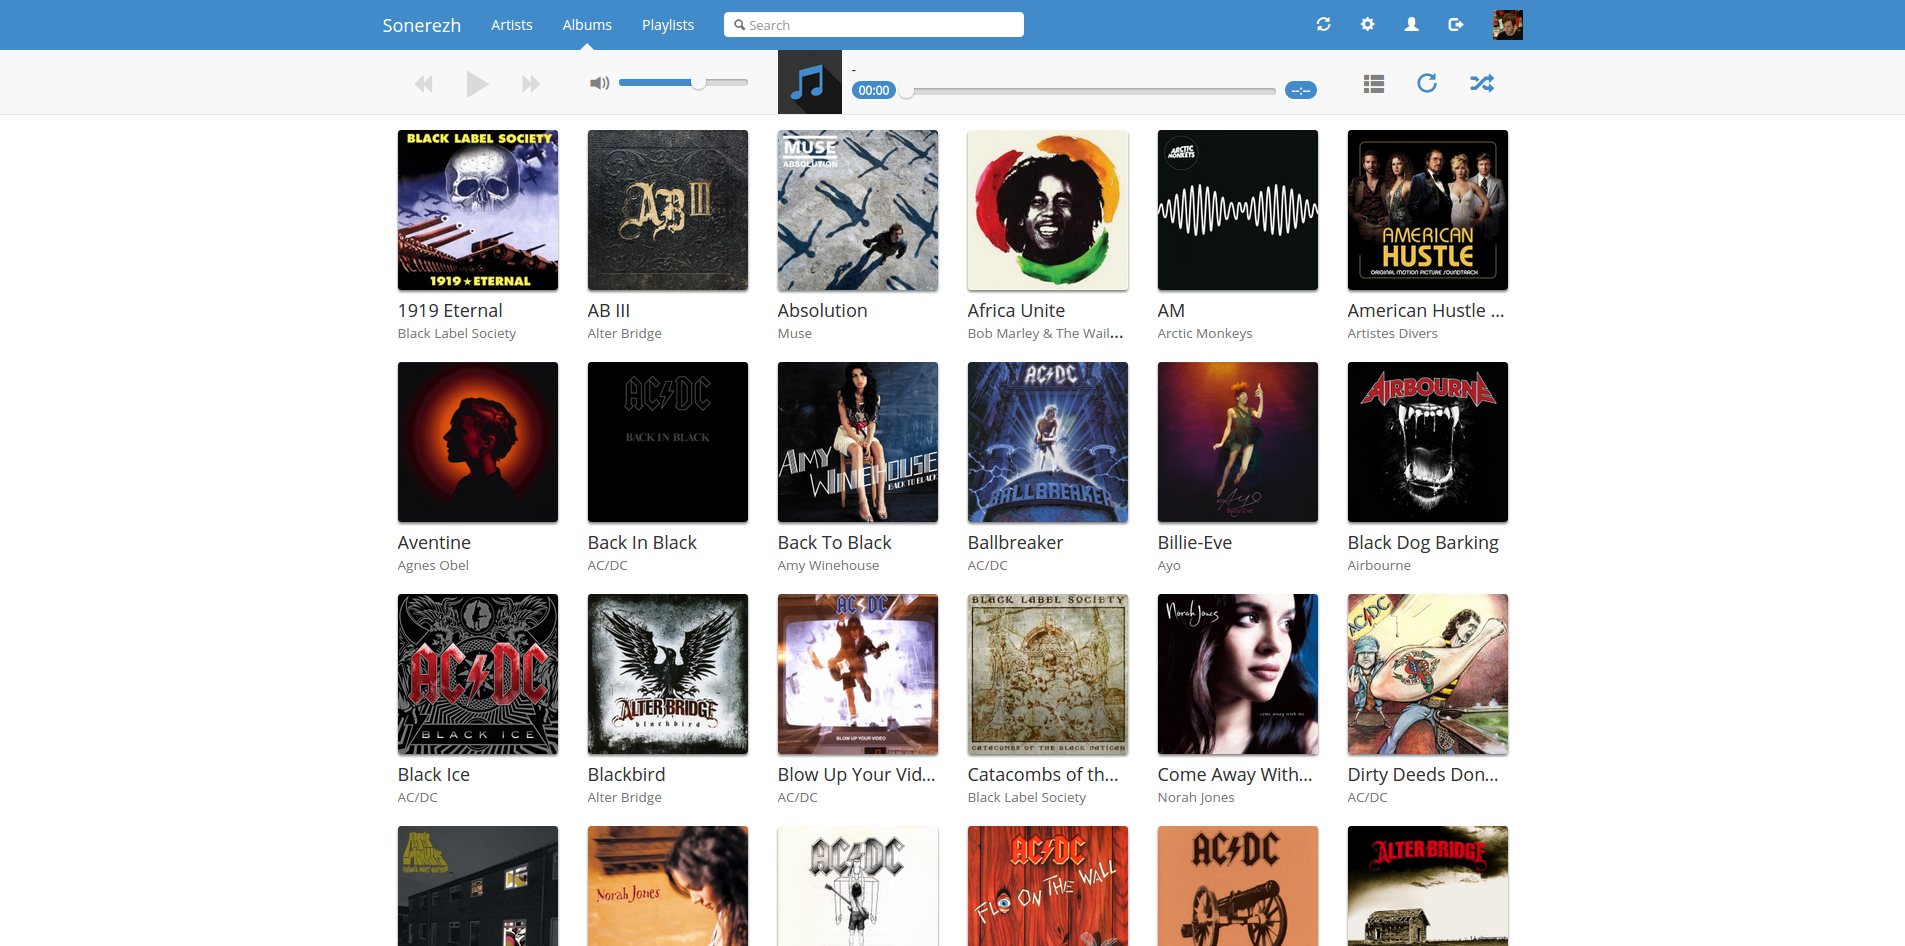Viewport: 1905px width, 946px height.
Task: Click artist name 'Artistes Divers'
Action: [1392, 334]
